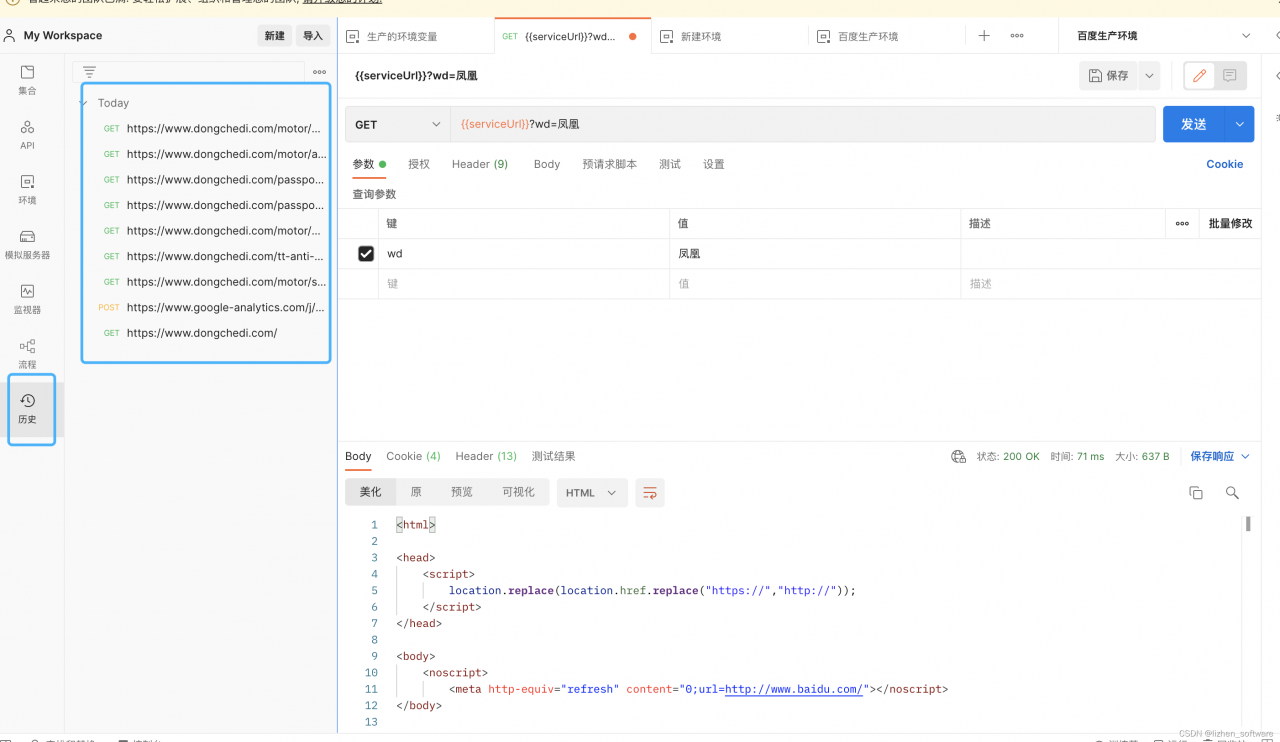Click the 导入 import button
Screen dimensions: 1280x742
pos(313,35)
